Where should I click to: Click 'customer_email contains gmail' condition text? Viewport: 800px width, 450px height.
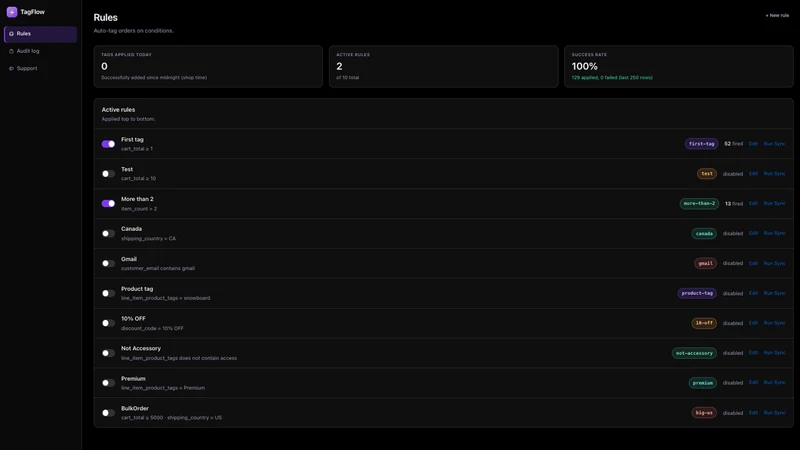(x=158, y=268)
